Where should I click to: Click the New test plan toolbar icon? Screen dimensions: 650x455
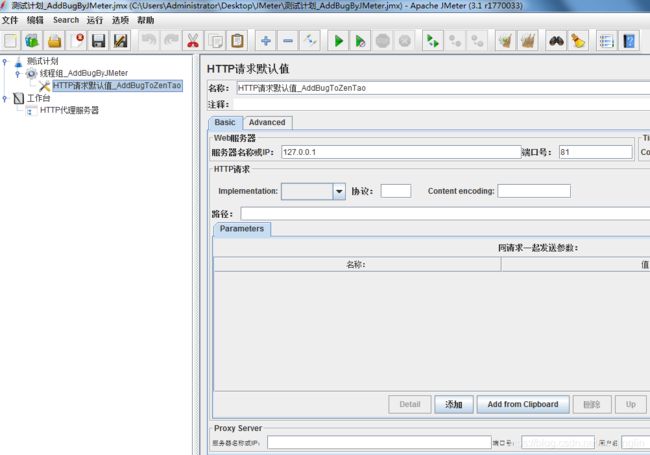[x=10, y=41]
